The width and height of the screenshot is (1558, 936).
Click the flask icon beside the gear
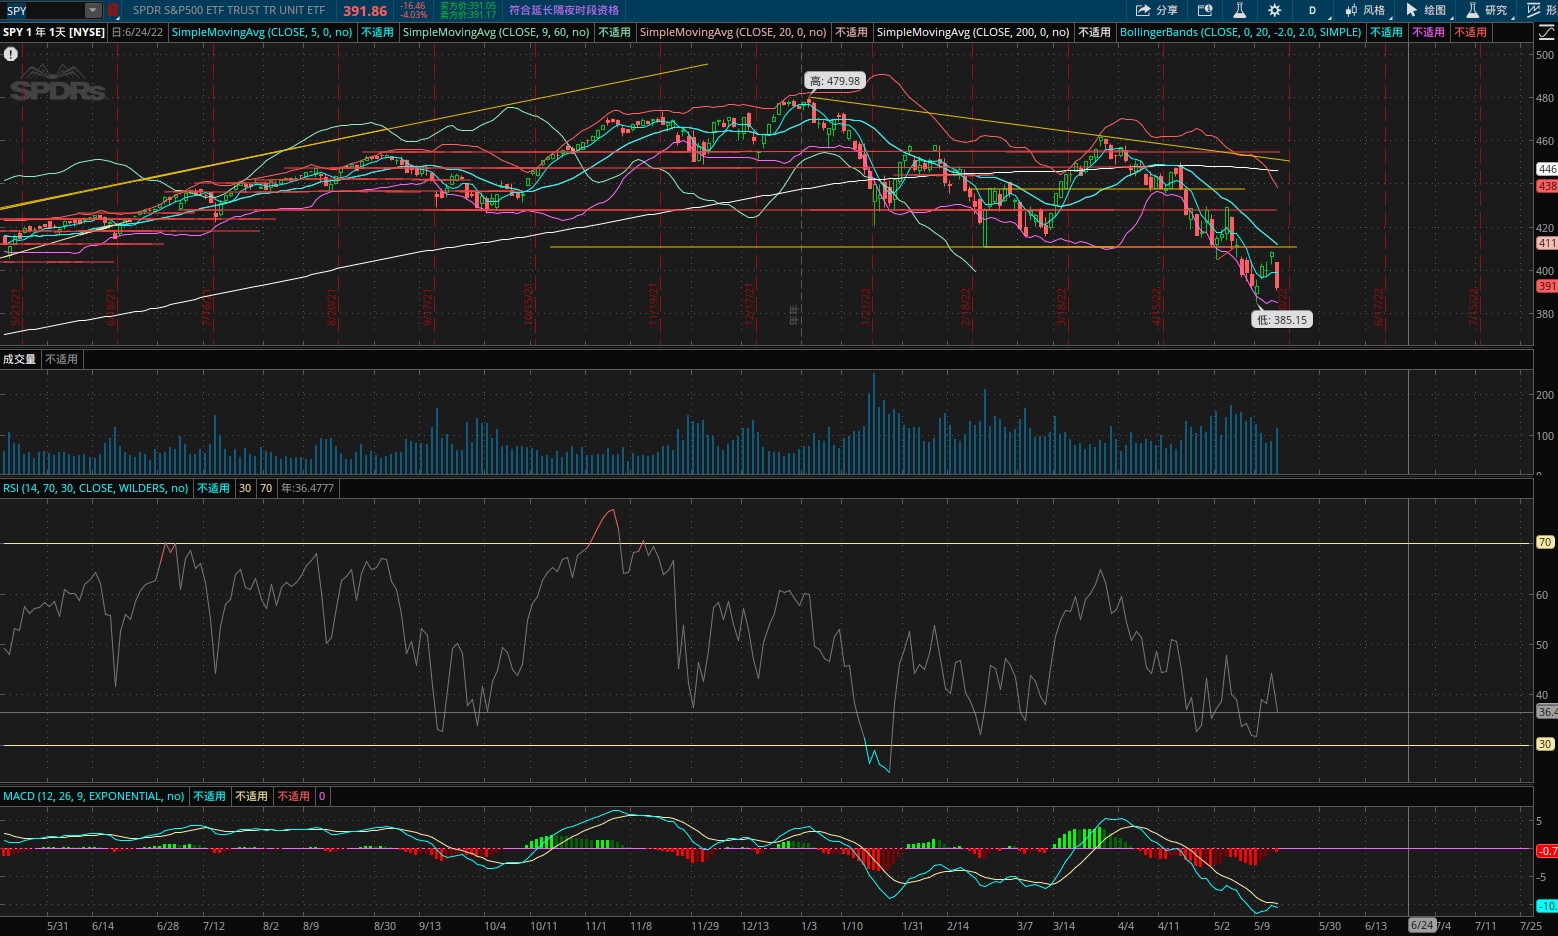[x=1239, y=10]
